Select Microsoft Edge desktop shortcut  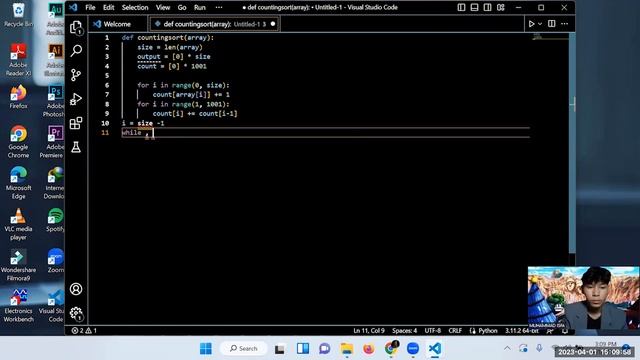click(18, 182)
